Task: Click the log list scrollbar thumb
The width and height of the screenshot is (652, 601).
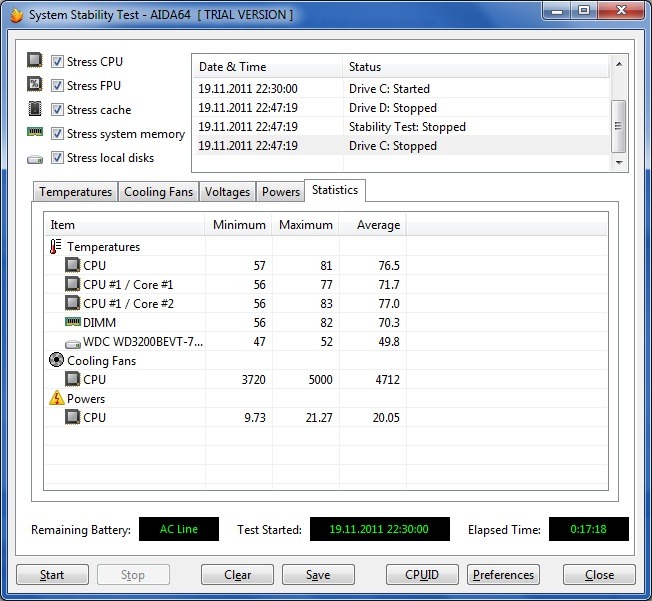Action: [619, 126]
